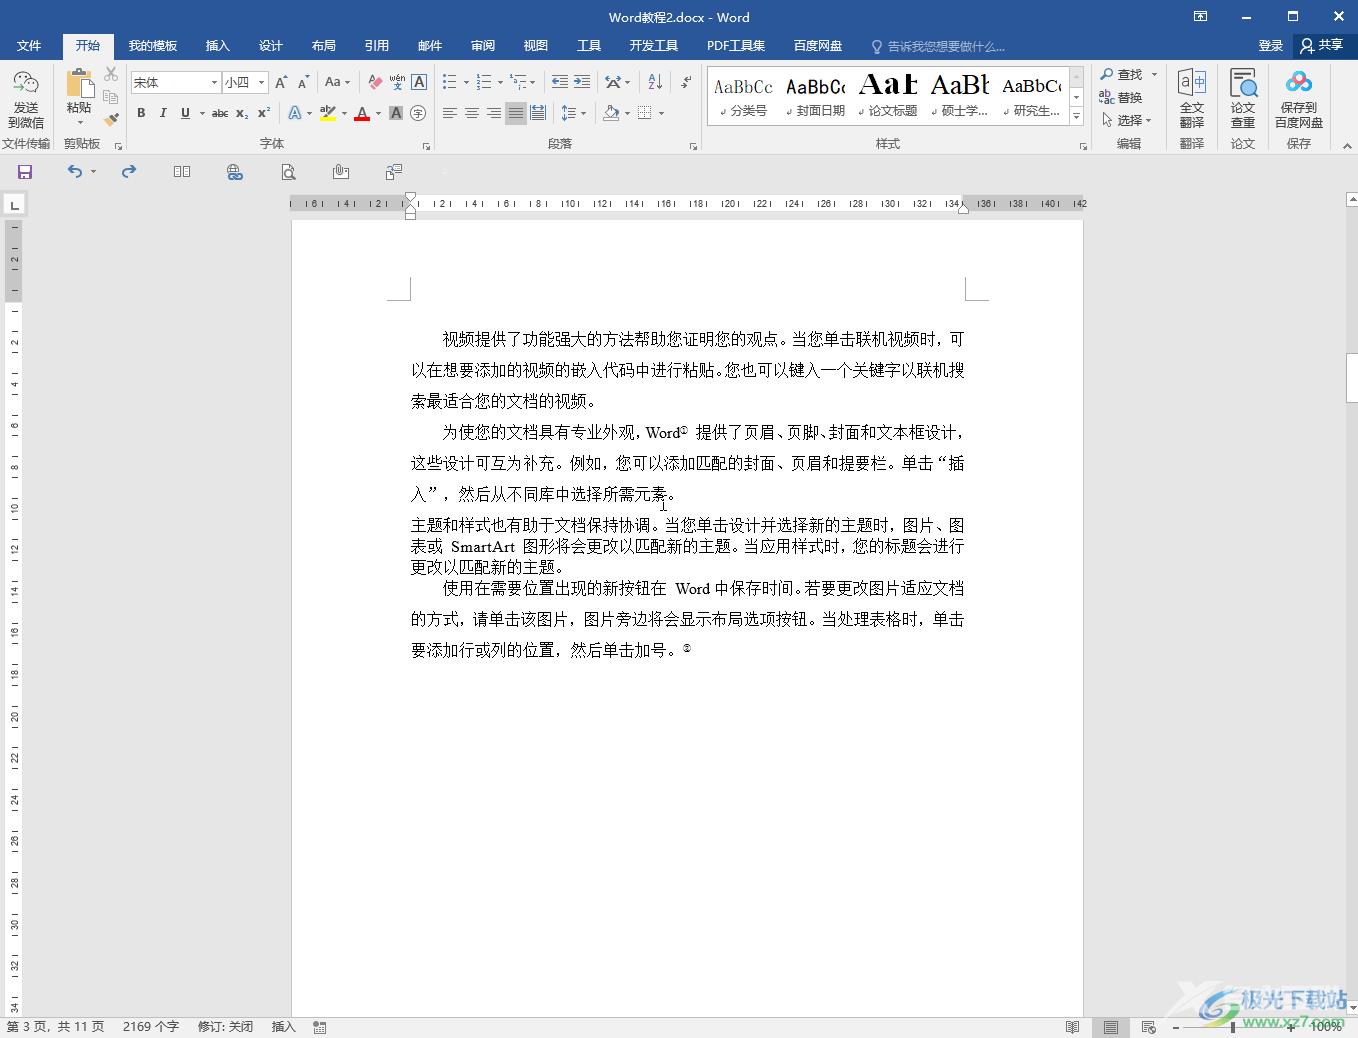This screenshot has width=1358, height=1038.
Task: Align text to the right
Action: point(494,113)
